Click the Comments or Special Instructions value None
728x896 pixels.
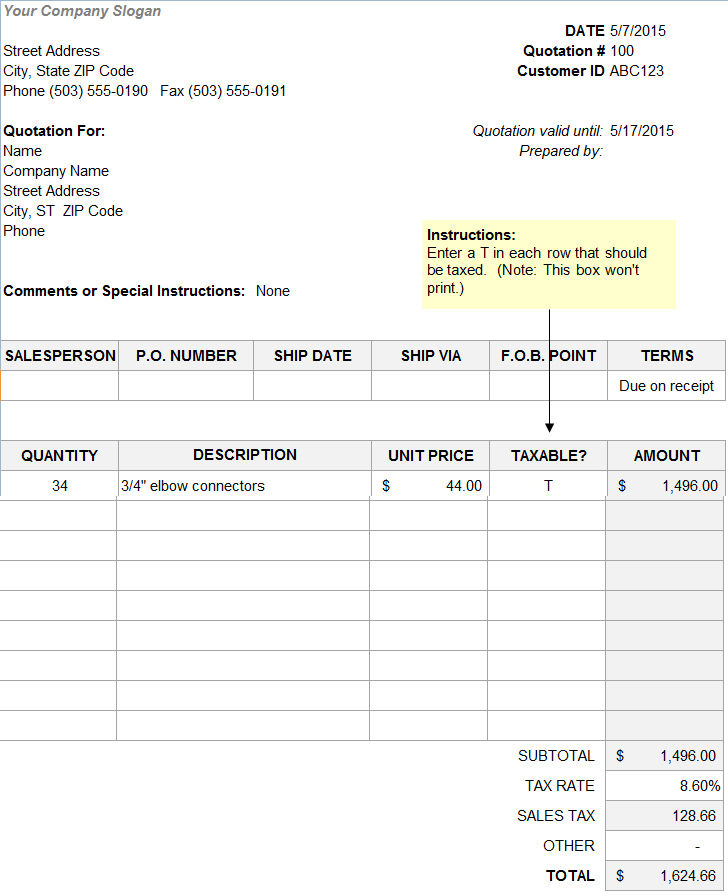pos(273,291)
